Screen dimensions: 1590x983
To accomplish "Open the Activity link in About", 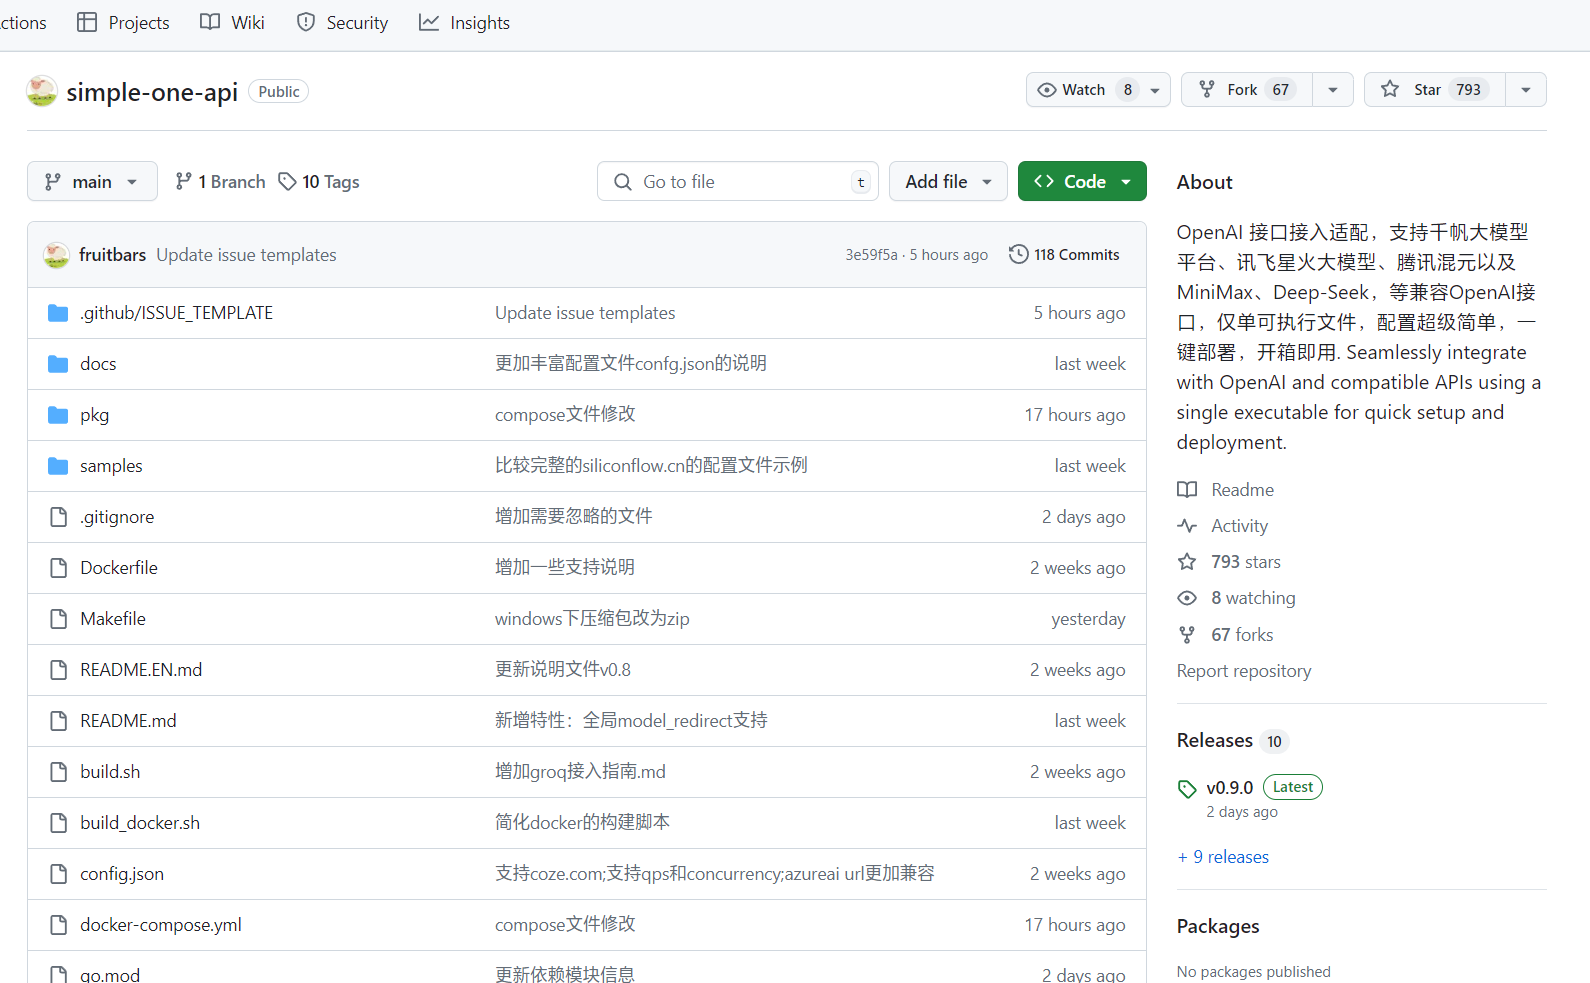I will 1239,526.
